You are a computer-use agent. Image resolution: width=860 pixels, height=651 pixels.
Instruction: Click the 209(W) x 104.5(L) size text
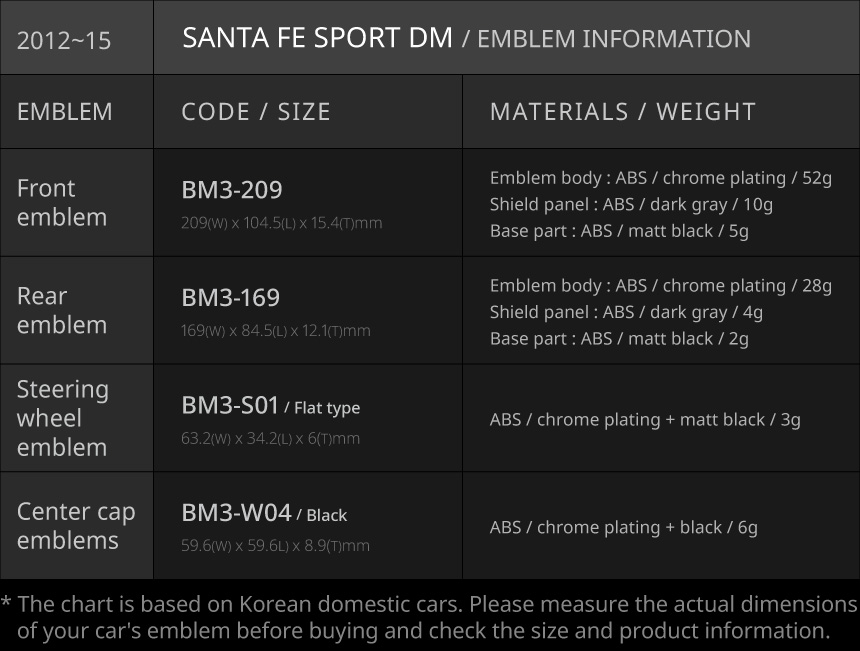(281, 223)
